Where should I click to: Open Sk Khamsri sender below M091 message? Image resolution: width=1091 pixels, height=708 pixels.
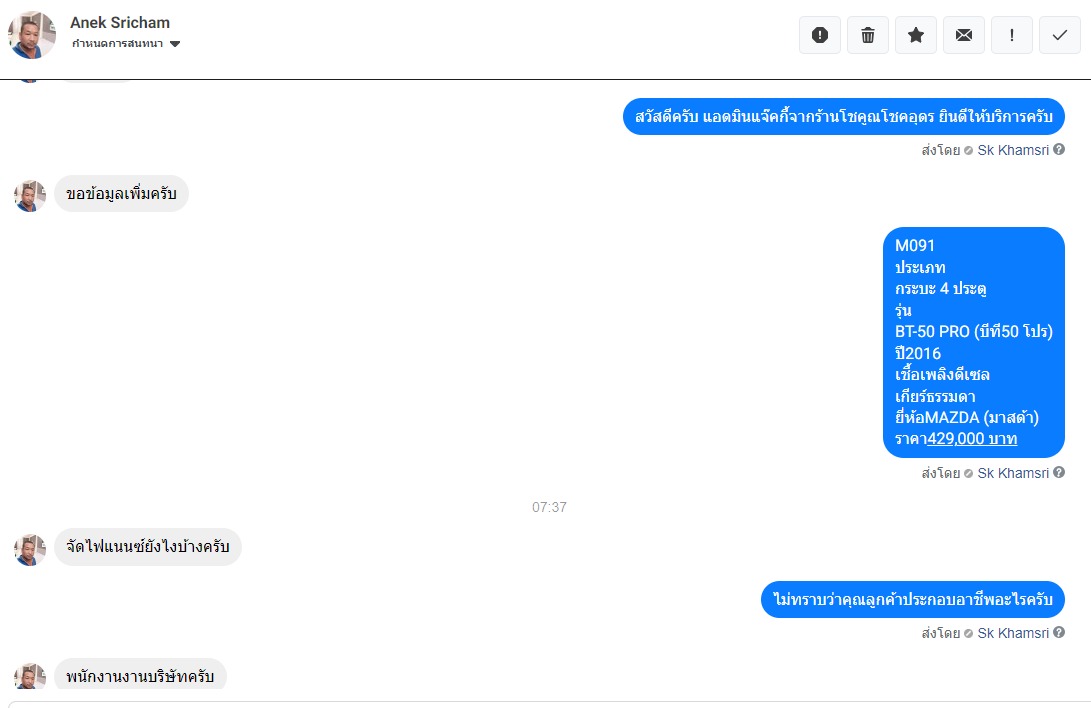[1012, 473]
